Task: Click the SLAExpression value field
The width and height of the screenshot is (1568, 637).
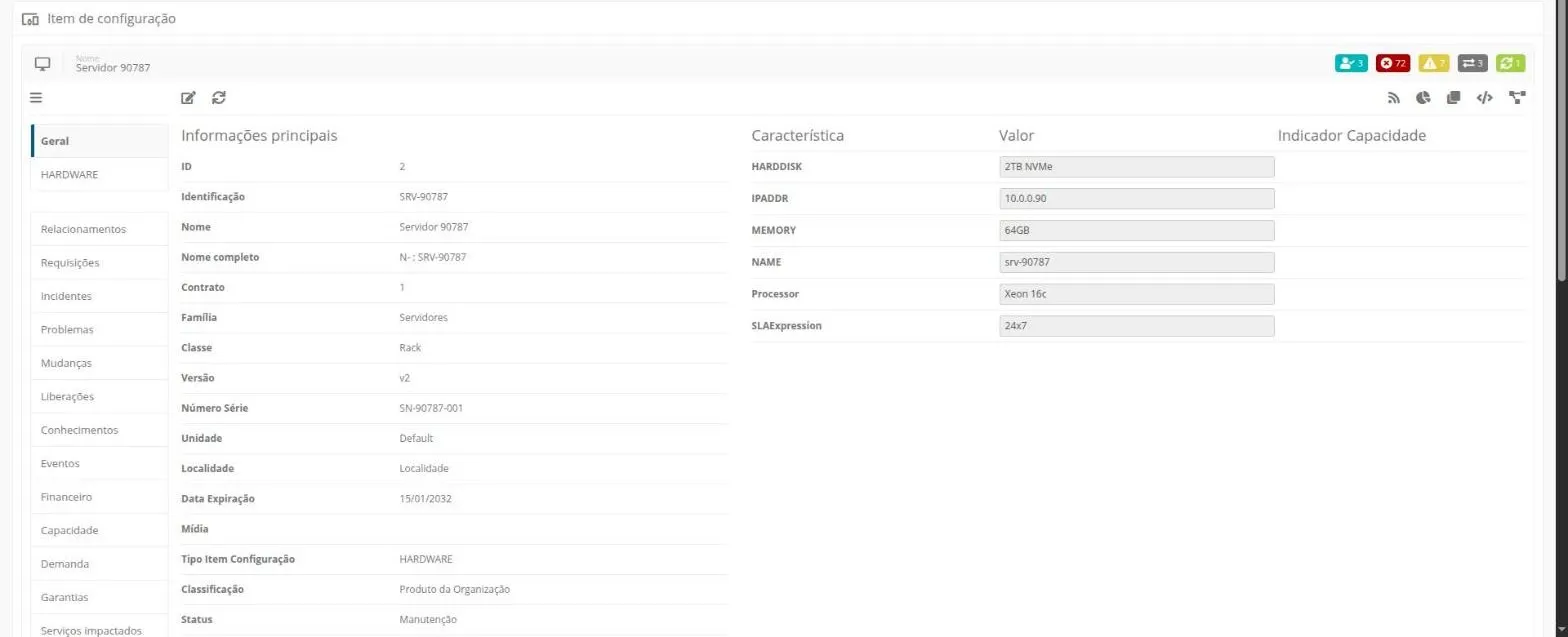Action: click(1136, 326)
